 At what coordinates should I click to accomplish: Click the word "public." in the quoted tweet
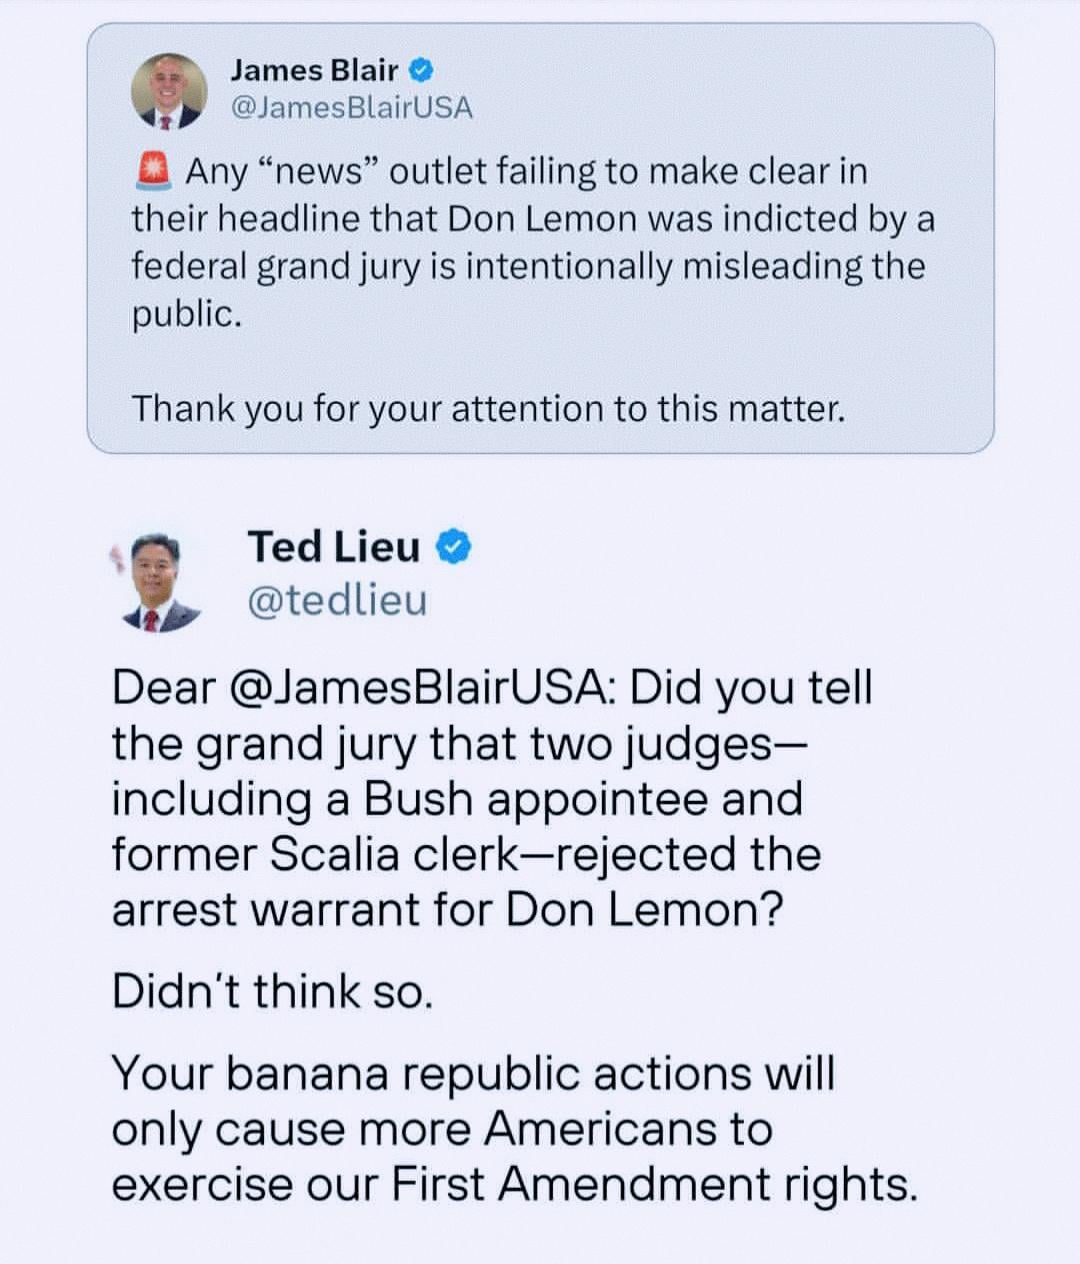tap(187, 314)
